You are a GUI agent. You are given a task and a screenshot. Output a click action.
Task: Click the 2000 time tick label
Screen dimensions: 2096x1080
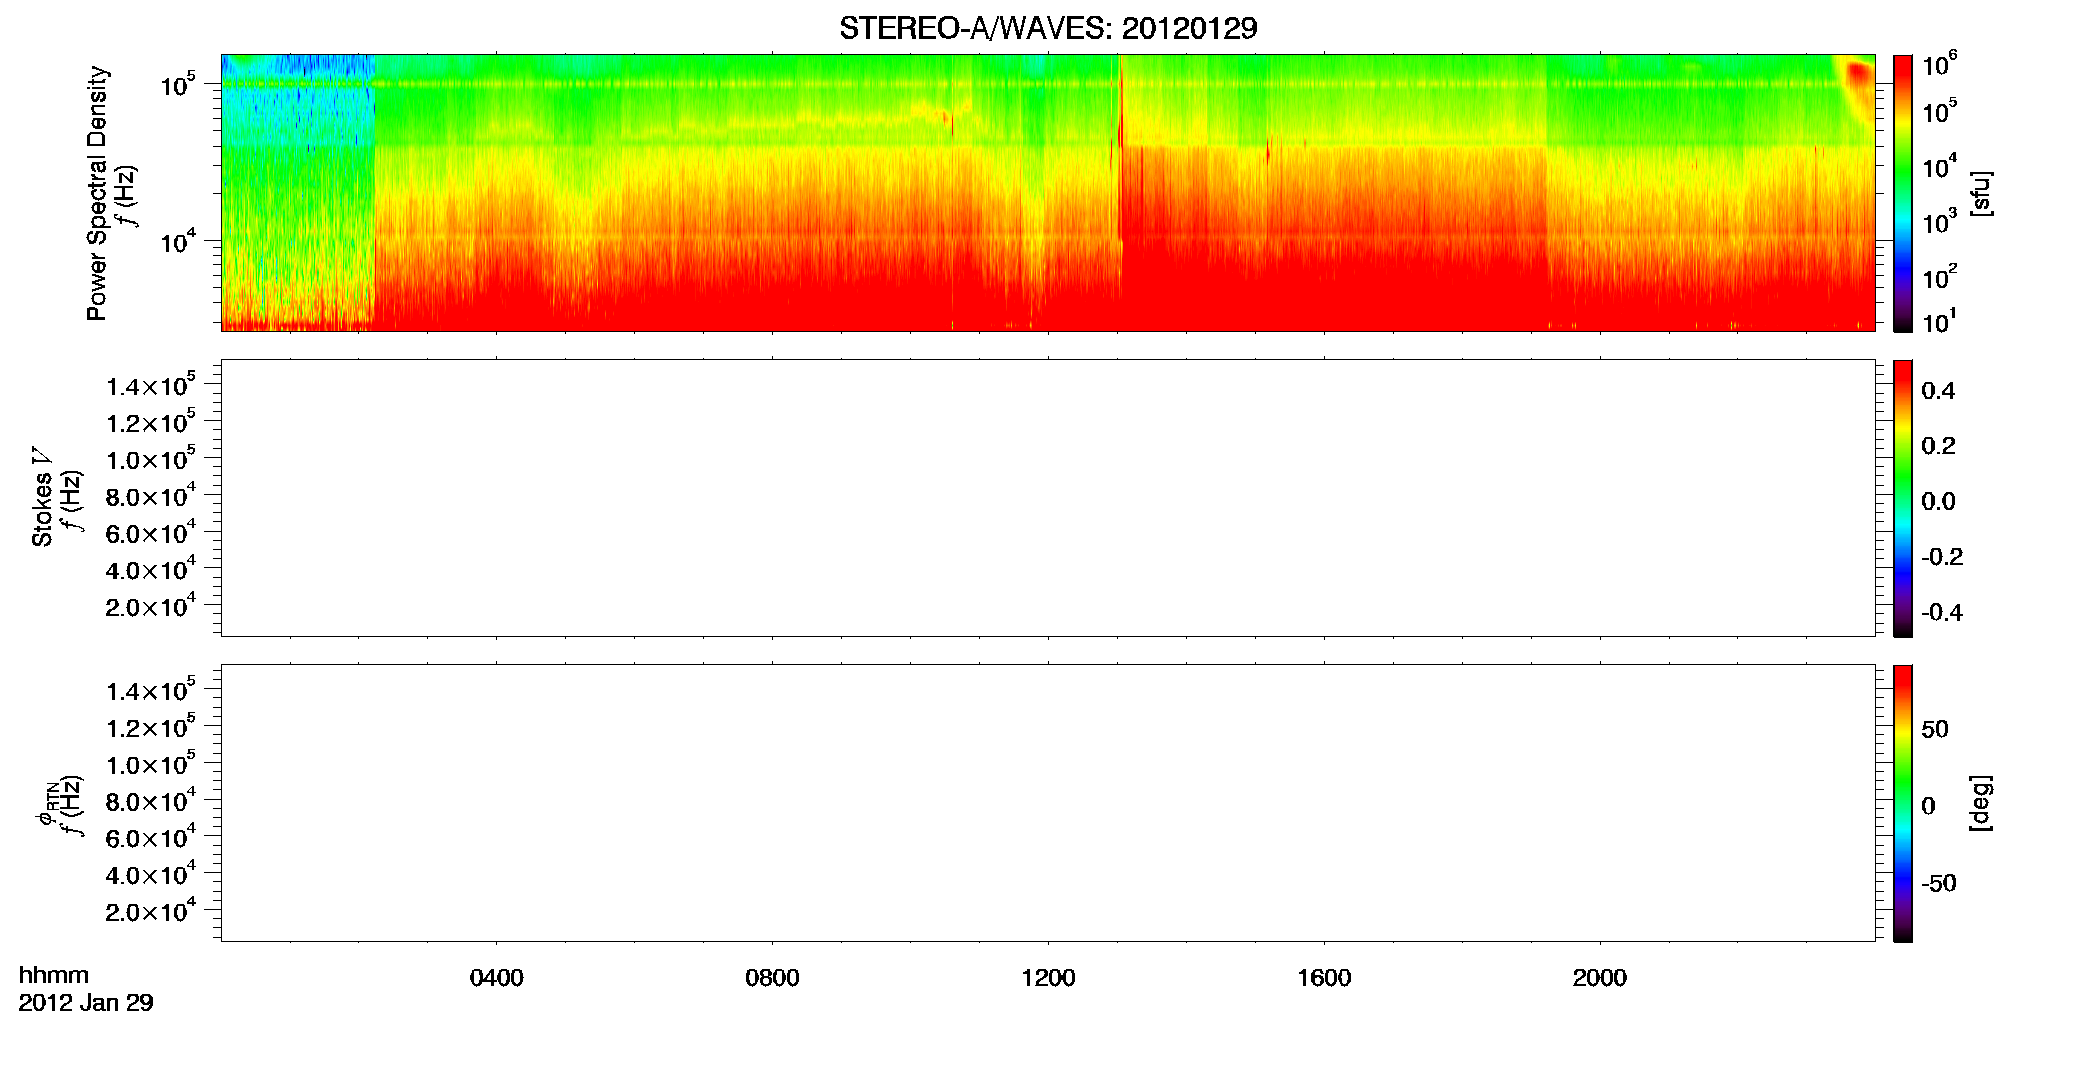[x=1599, y=977]
